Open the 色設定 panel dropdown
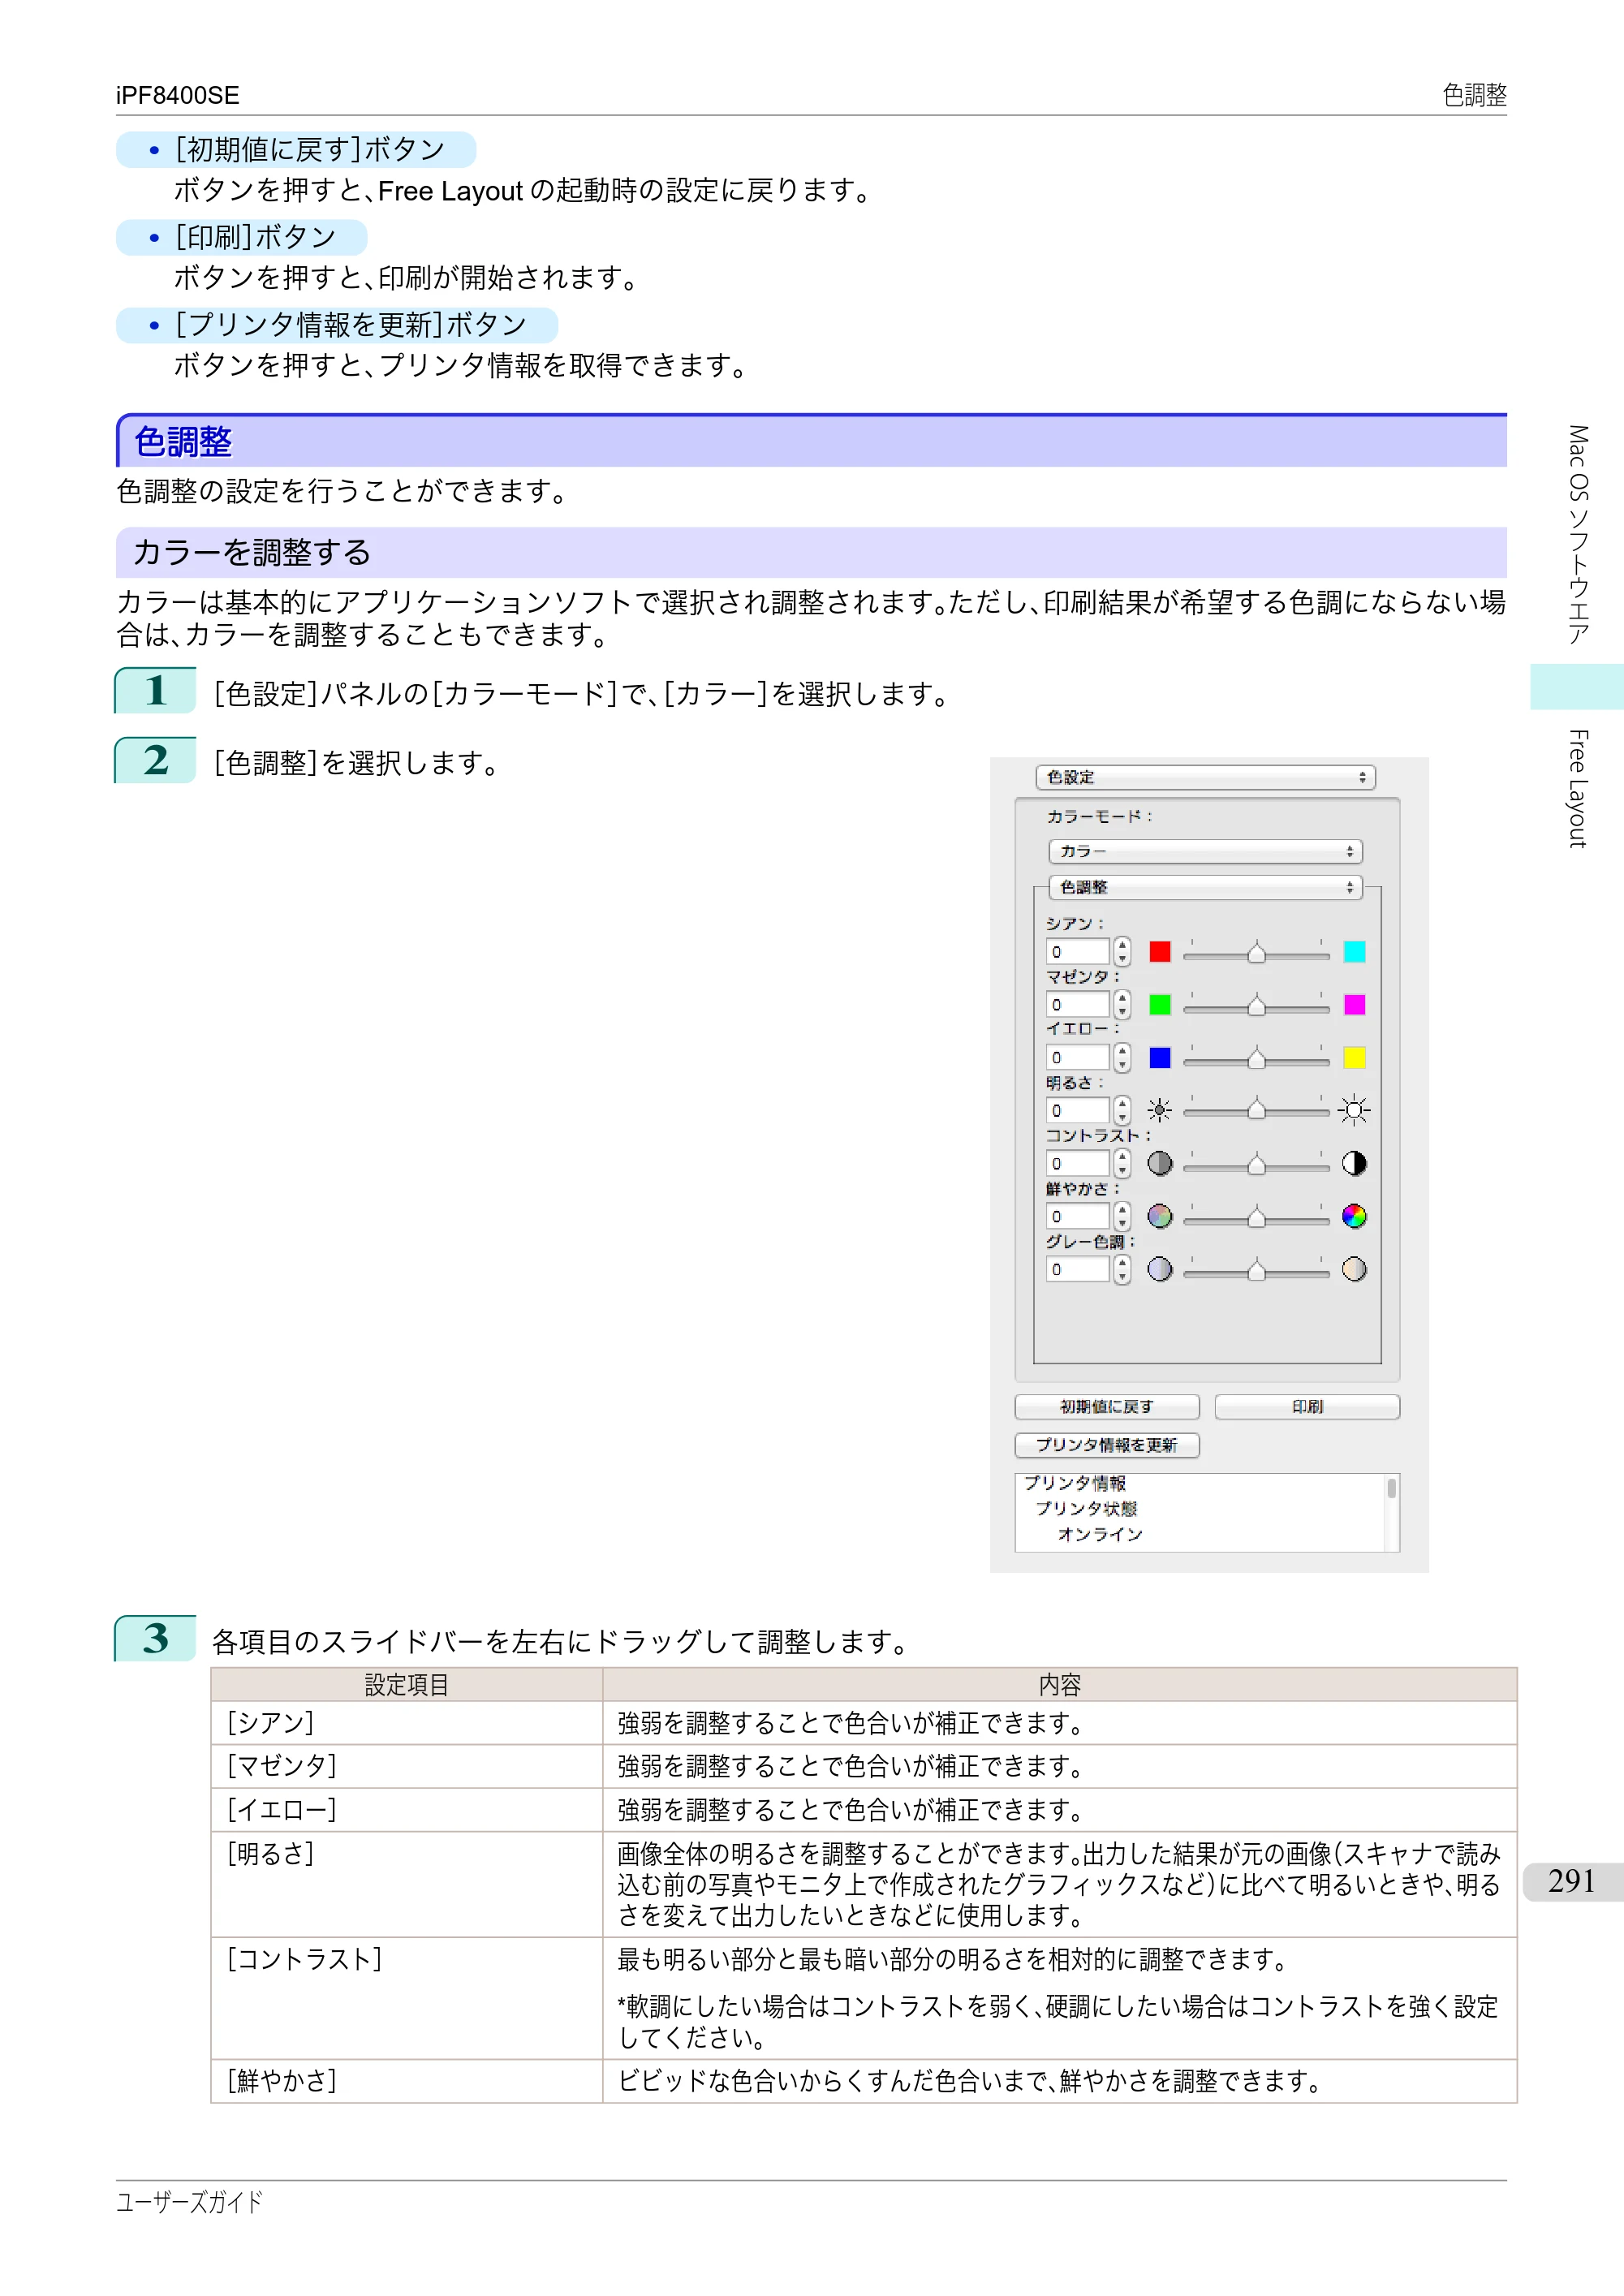The image size is (1624, 2296). [x=1205, y=777]
